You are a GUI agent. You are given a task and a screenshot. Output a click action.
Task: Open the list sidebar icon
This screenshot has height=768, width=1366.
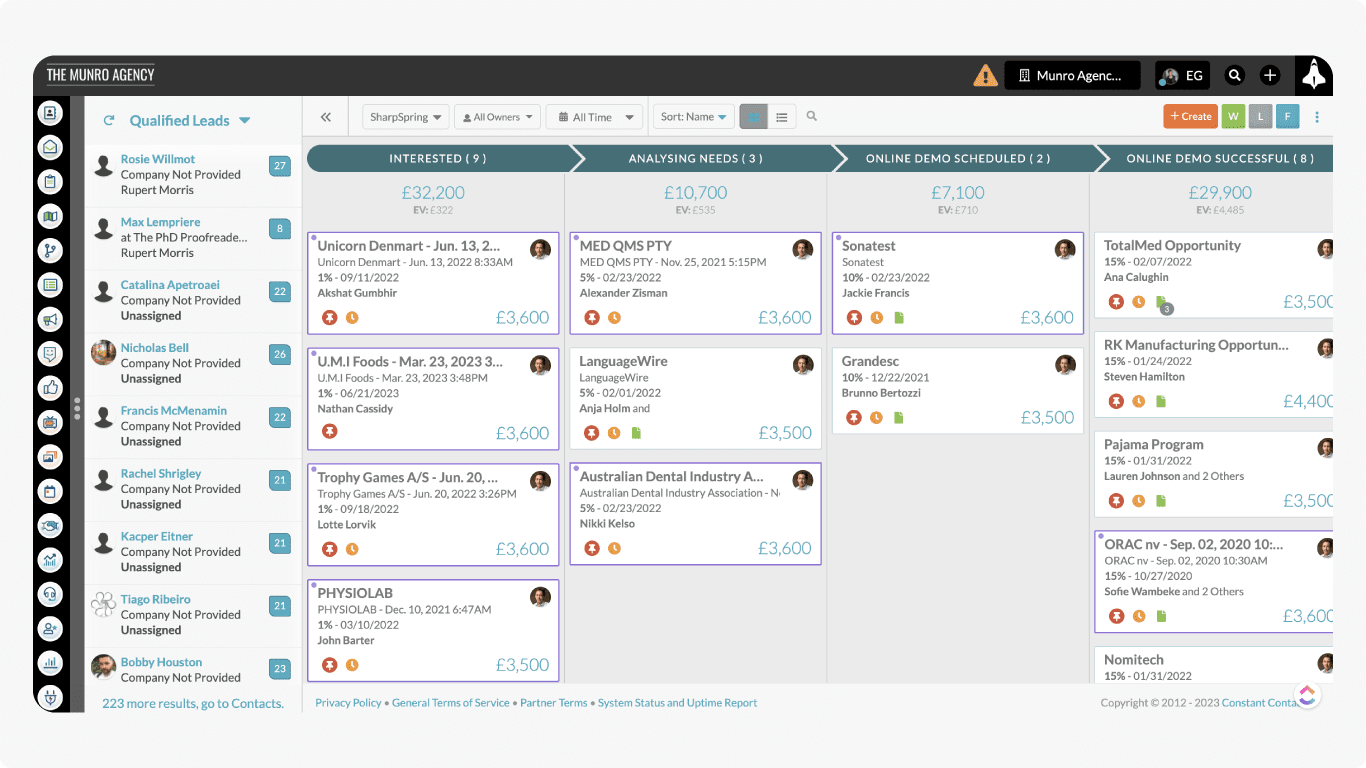(50, 285)
